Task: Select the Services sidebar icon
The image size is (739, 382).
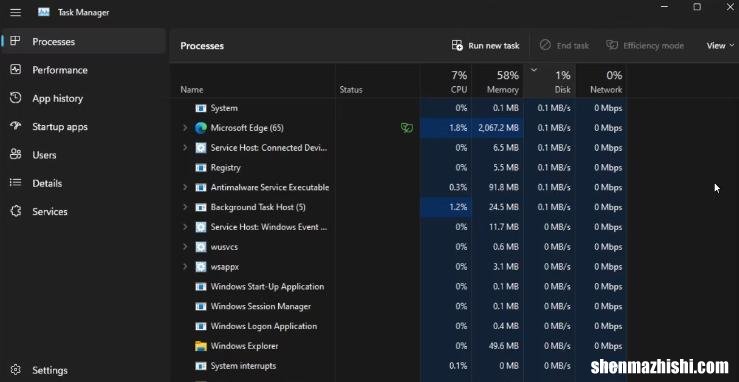Action: [16, 211]
